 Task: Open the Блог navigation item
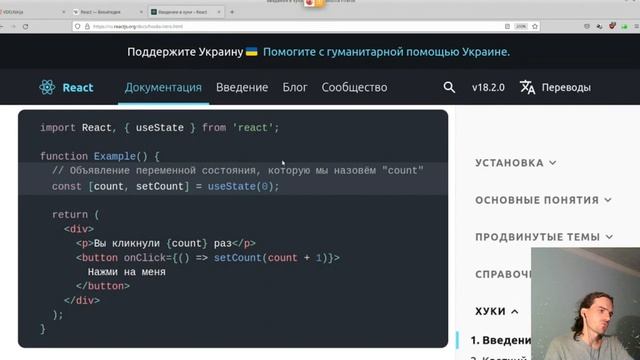pos(295,87)
